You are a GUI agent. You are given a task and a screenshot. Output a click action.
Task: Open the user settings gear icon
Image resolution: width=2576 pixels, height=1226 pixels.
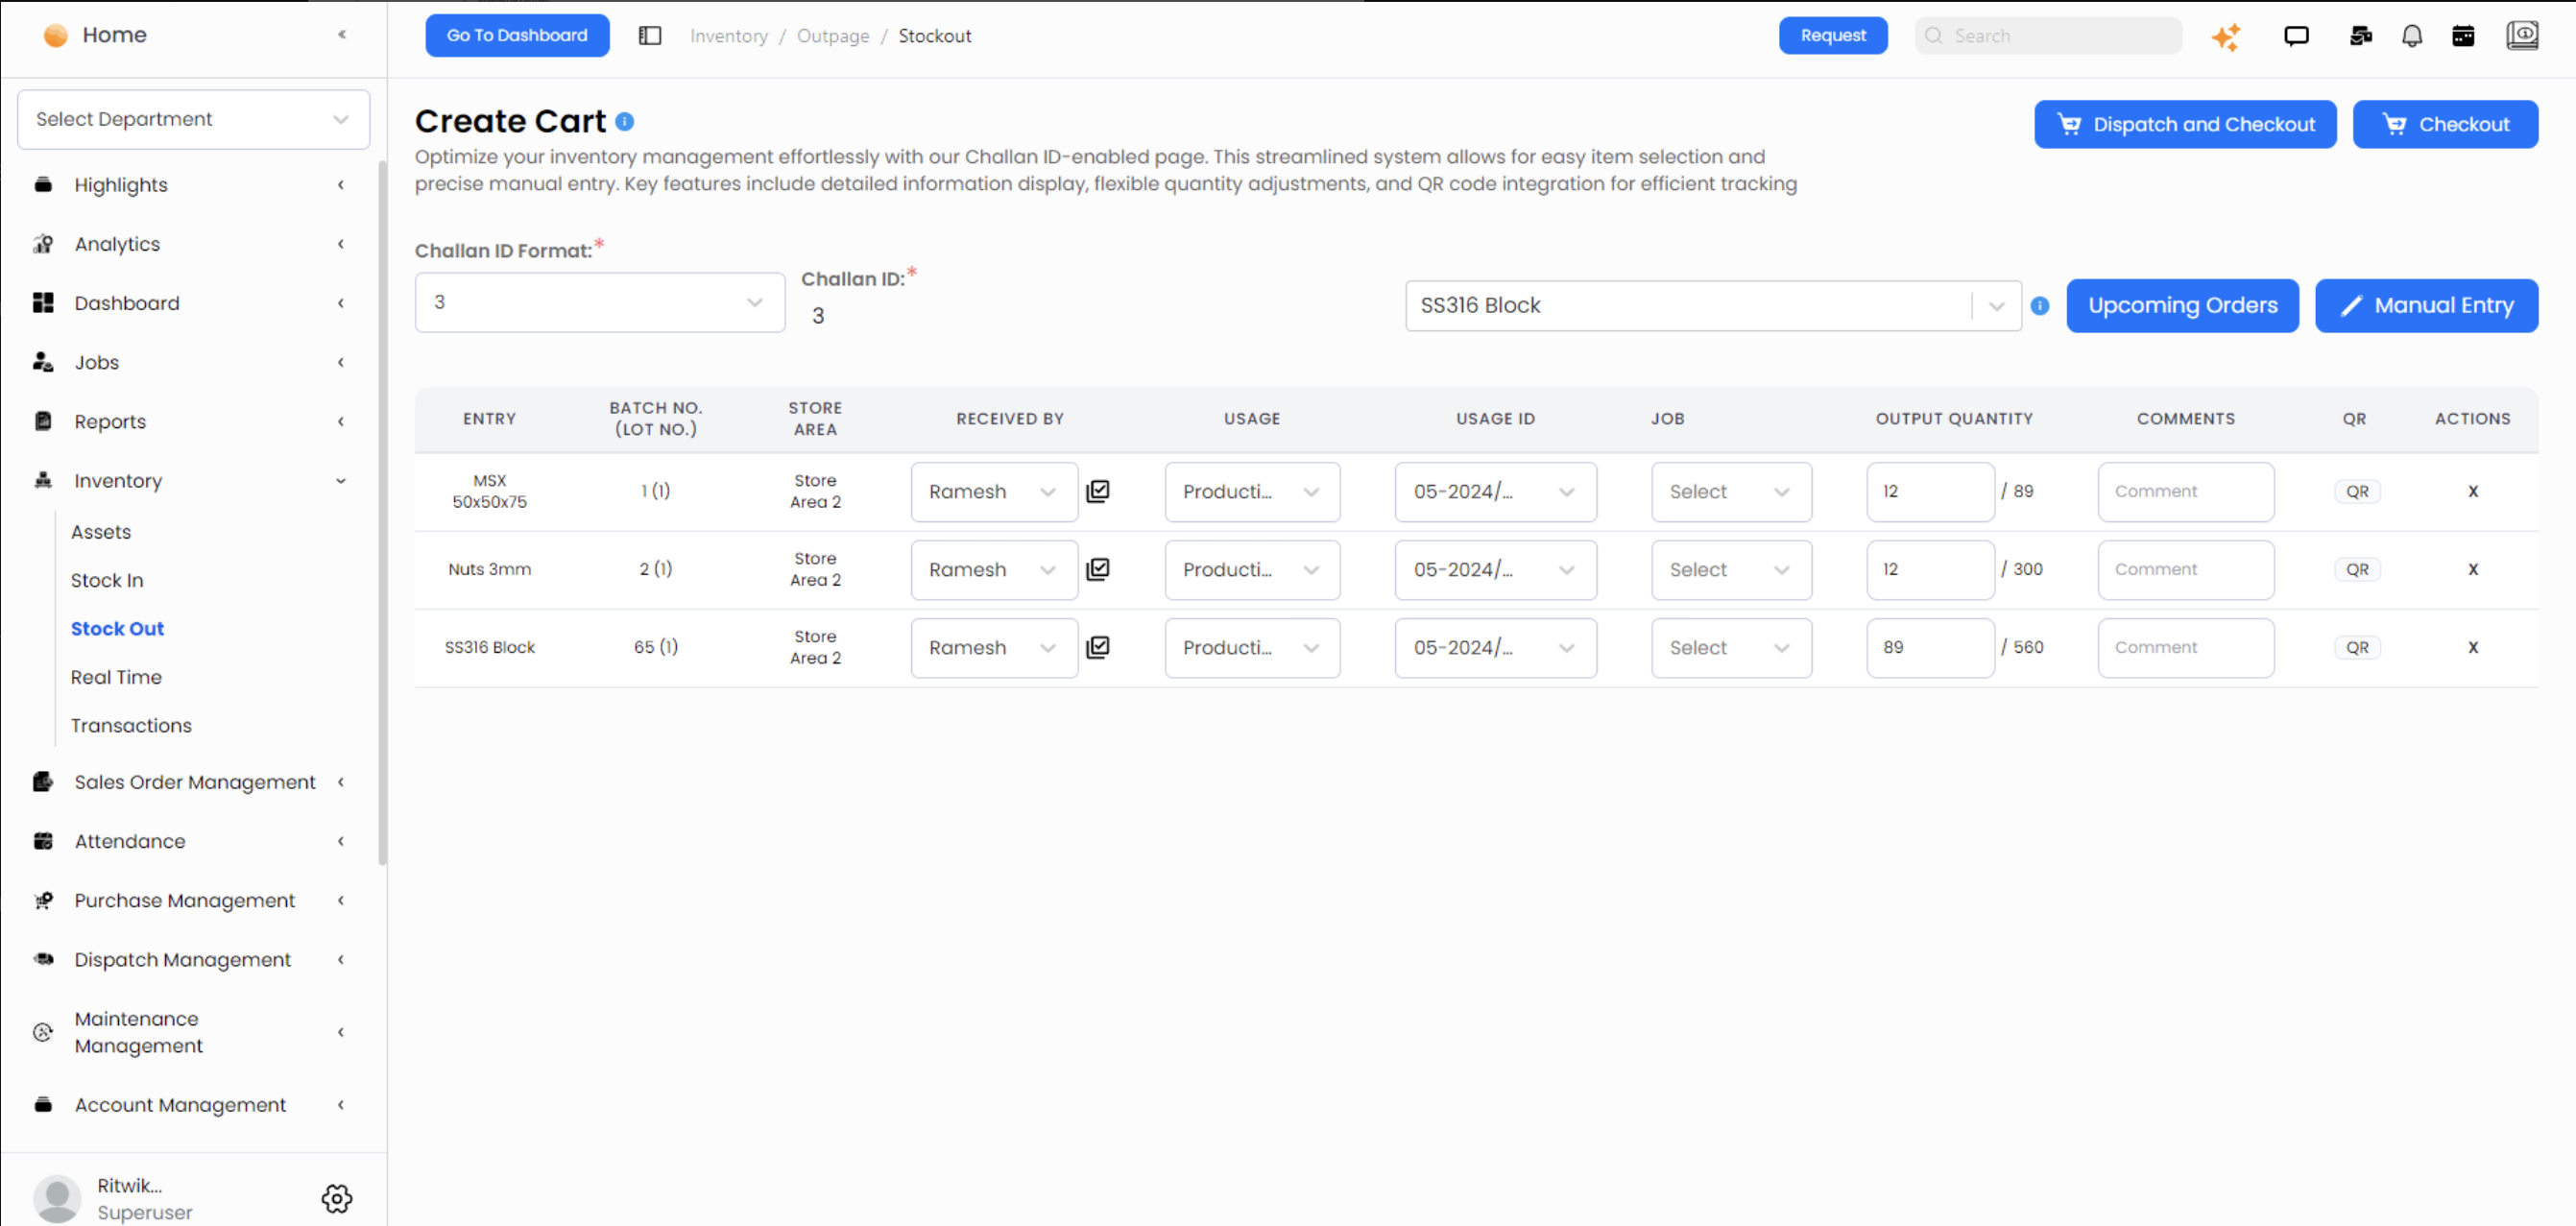click(x=337, y=1198)
